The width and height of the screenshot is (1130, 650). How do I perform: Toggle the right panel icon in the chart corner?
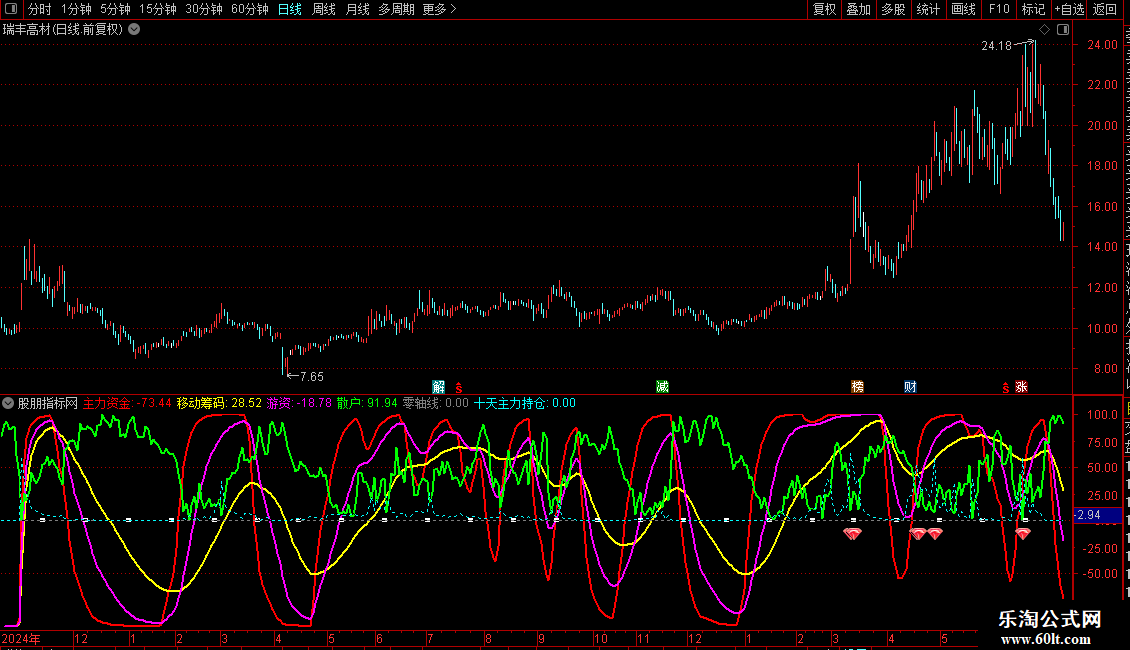pyautogui.click(x=1063, y=30)
